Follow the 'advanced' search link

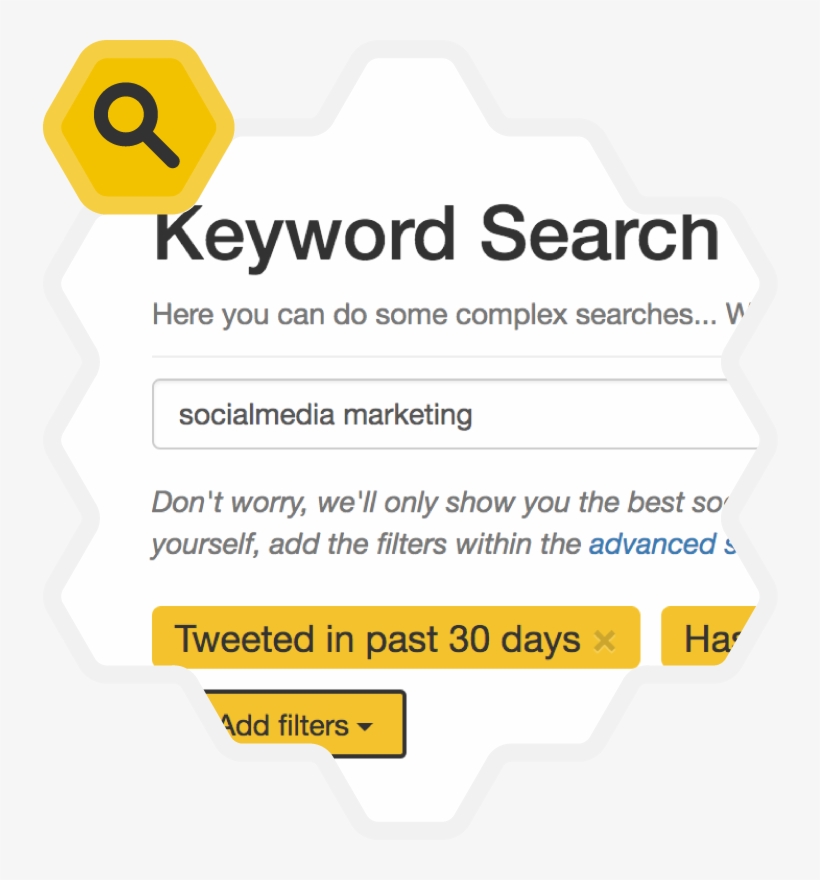[650, 544]
